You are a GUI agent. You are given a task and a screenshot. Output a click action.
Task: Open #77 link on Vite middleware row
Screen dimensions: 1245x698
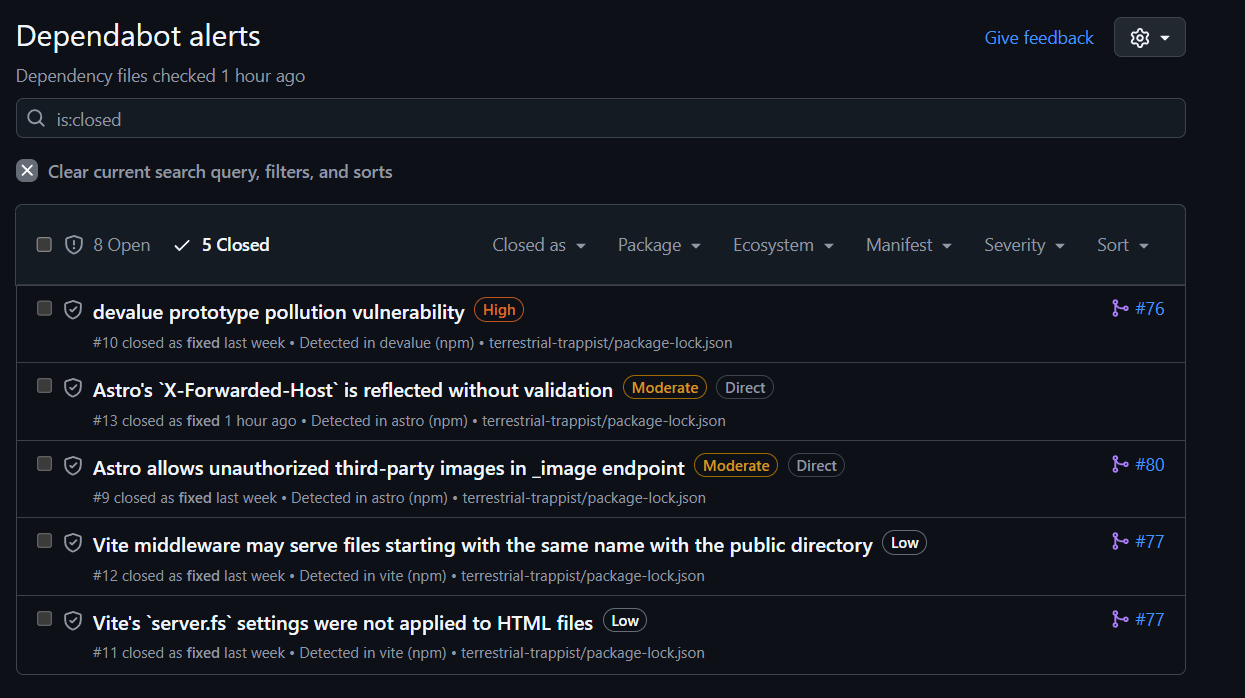pyautogui.click(x=1150, y=541)
